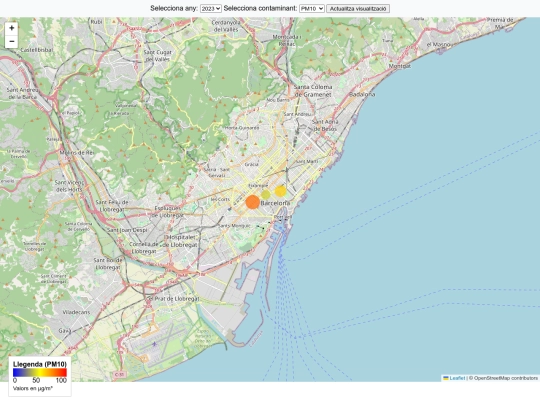Click the large orange pollution circle marker
Viewport: 540px width, 405px height.
[x=252, y=202]
